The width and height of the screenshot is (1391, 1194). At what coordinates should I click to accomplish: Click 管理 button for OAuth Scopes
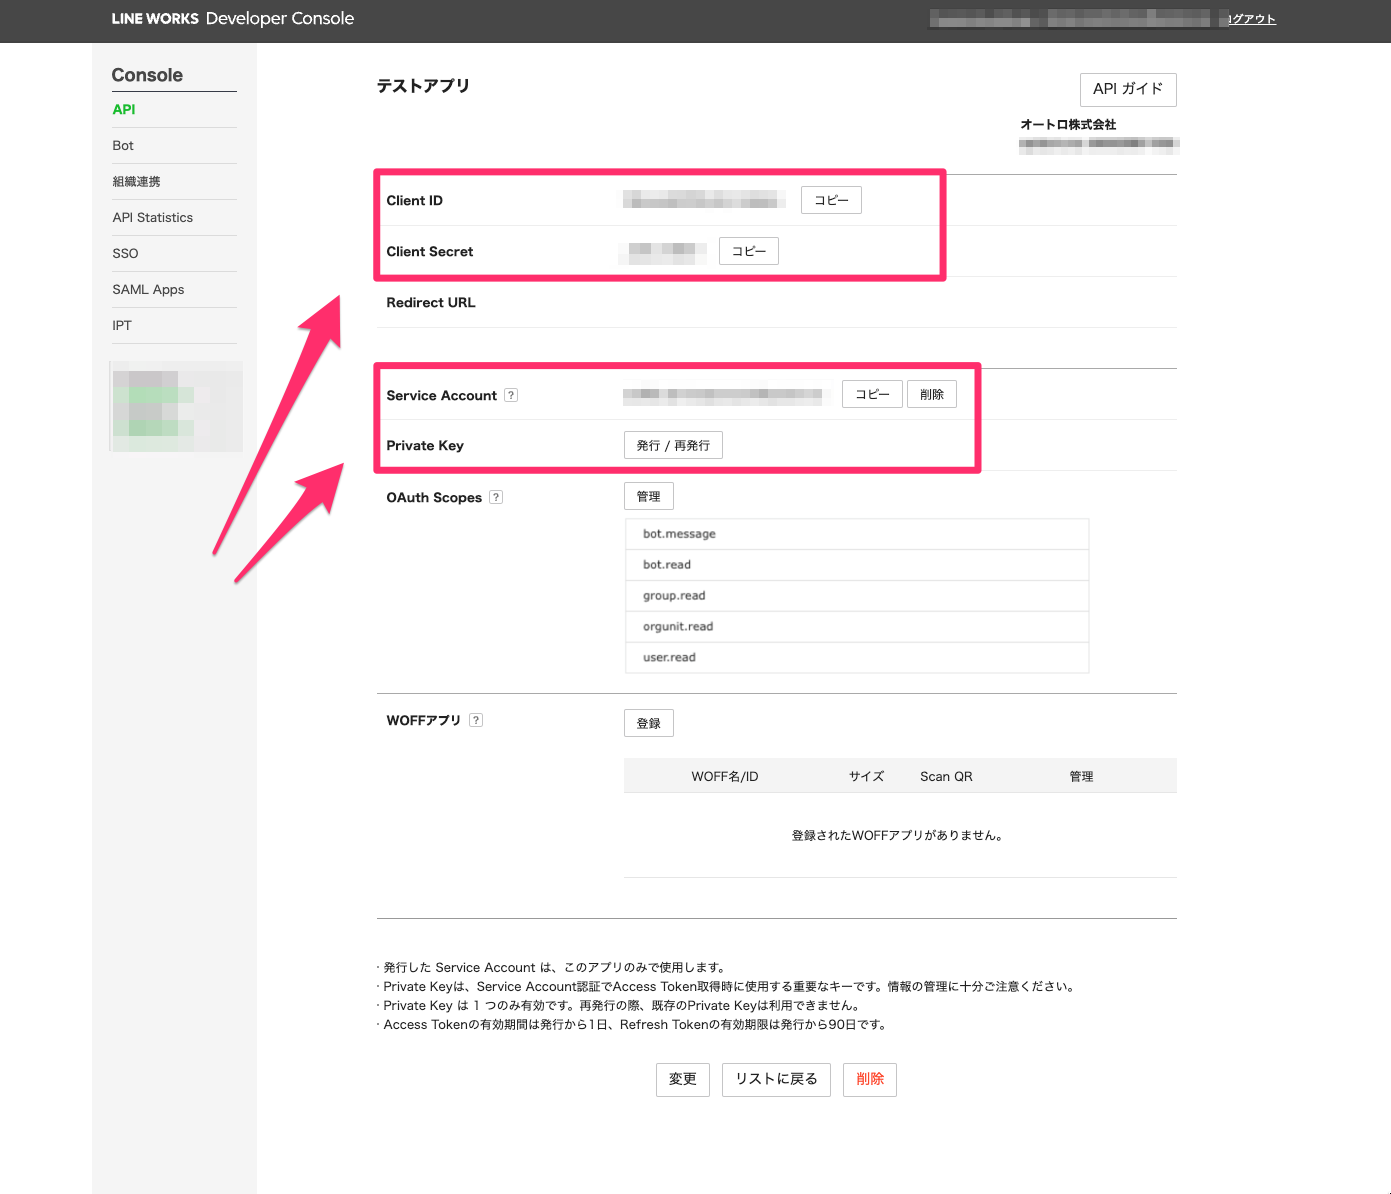coord(648,496)
